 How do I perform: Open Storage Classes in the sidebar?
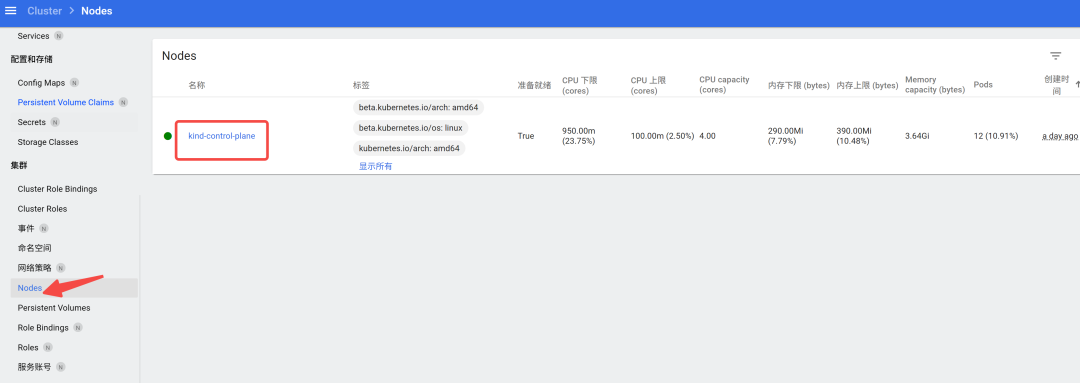point(48,142)
